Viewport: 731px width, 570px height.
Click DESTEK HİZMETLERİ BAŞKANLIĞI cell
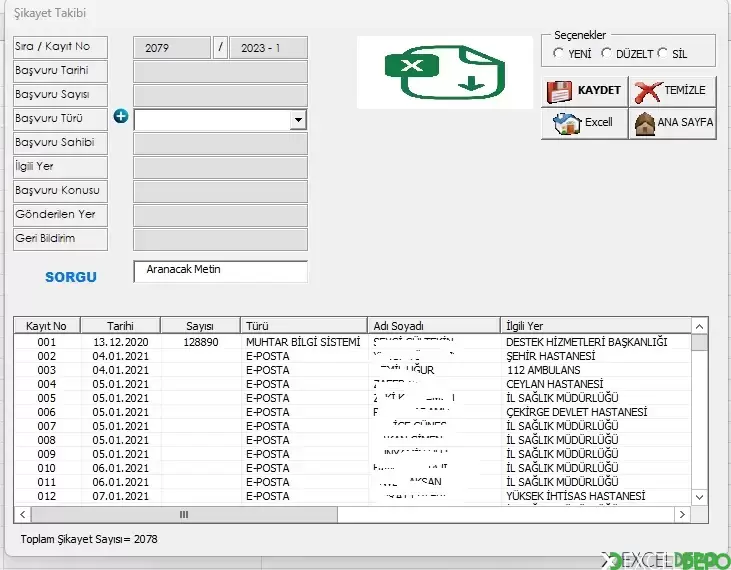(586, 342)
